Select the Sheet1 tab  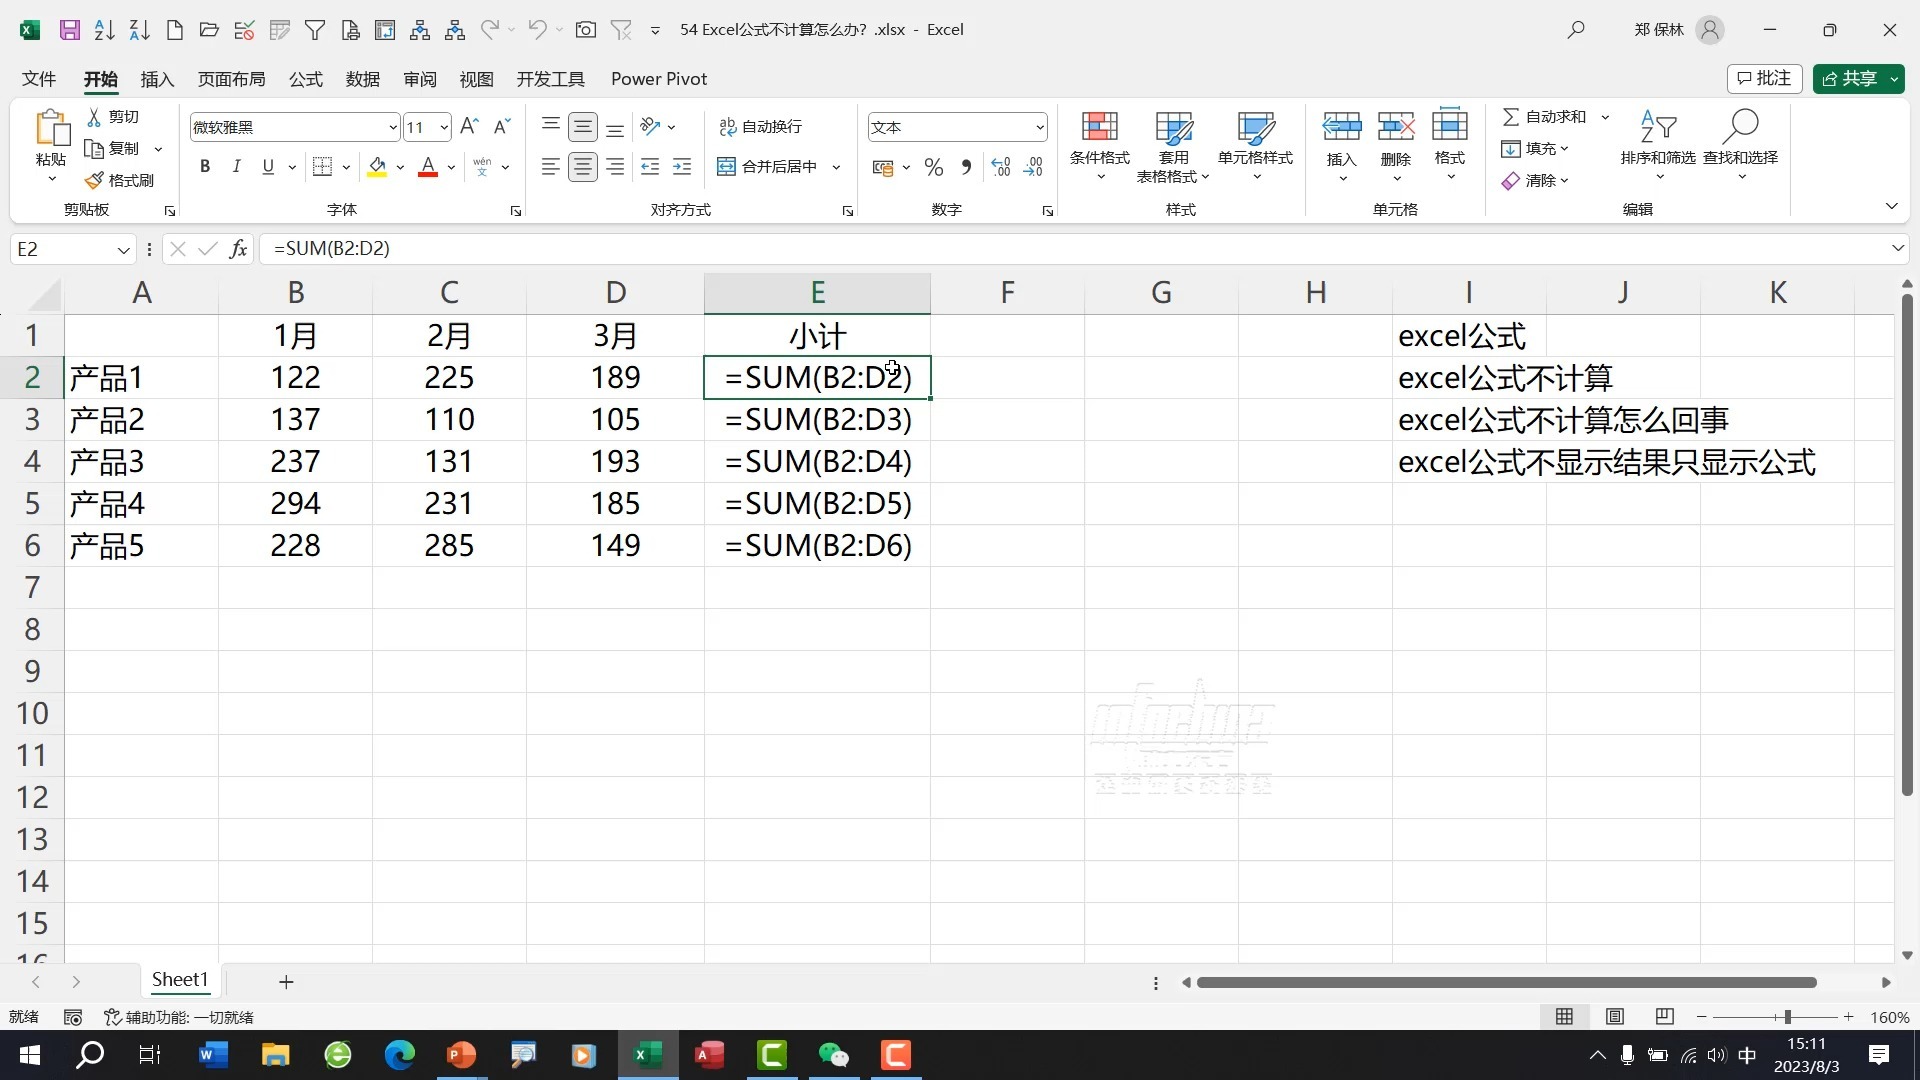pyautogui.click(x=180, y=980)
